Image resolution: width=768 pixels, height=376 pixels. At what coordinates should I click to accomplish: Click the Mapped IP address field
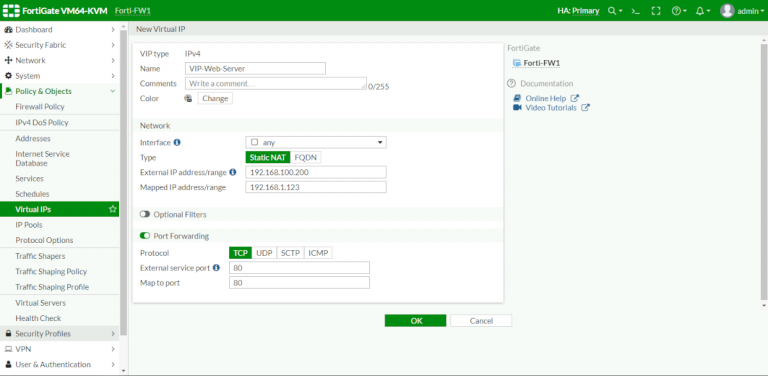pyautogui.click(x=316, y=187)
